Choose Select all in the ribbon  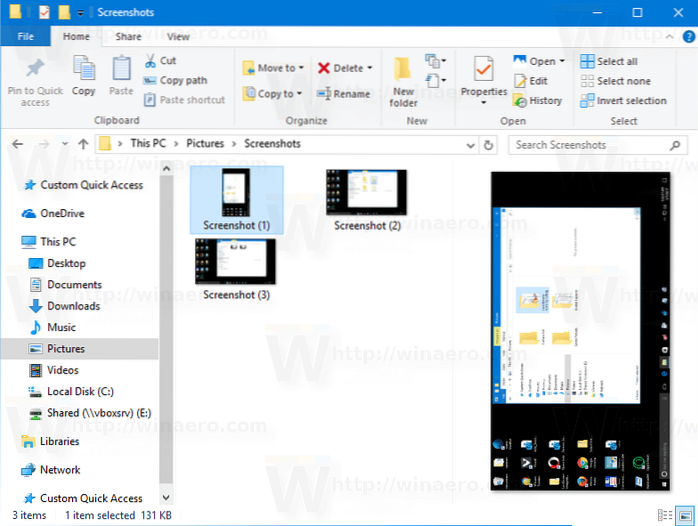pos(610,61)
